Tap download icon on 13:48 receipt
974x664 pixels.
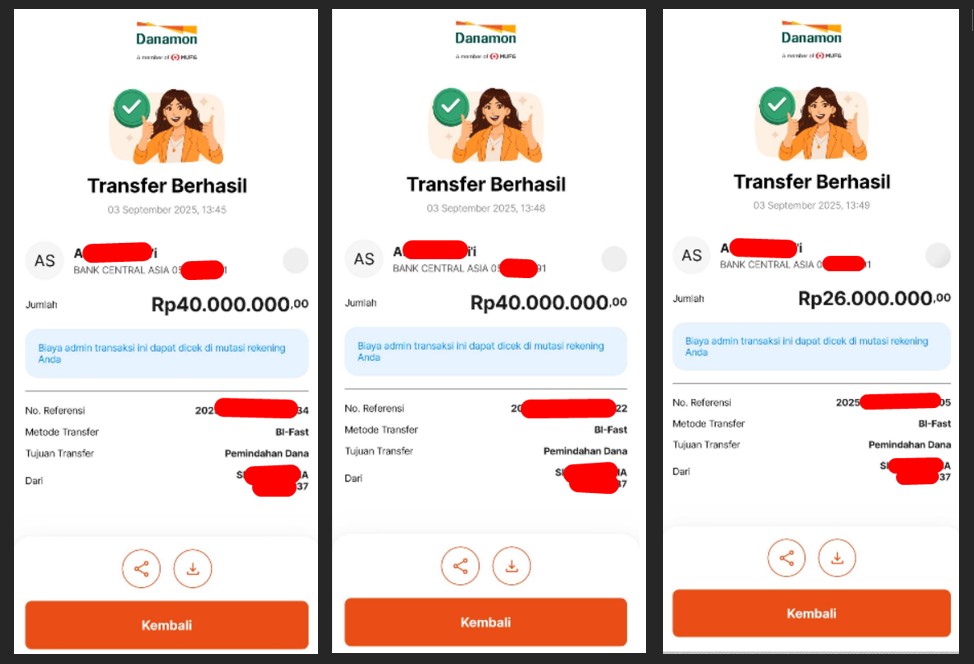[512, 566]
